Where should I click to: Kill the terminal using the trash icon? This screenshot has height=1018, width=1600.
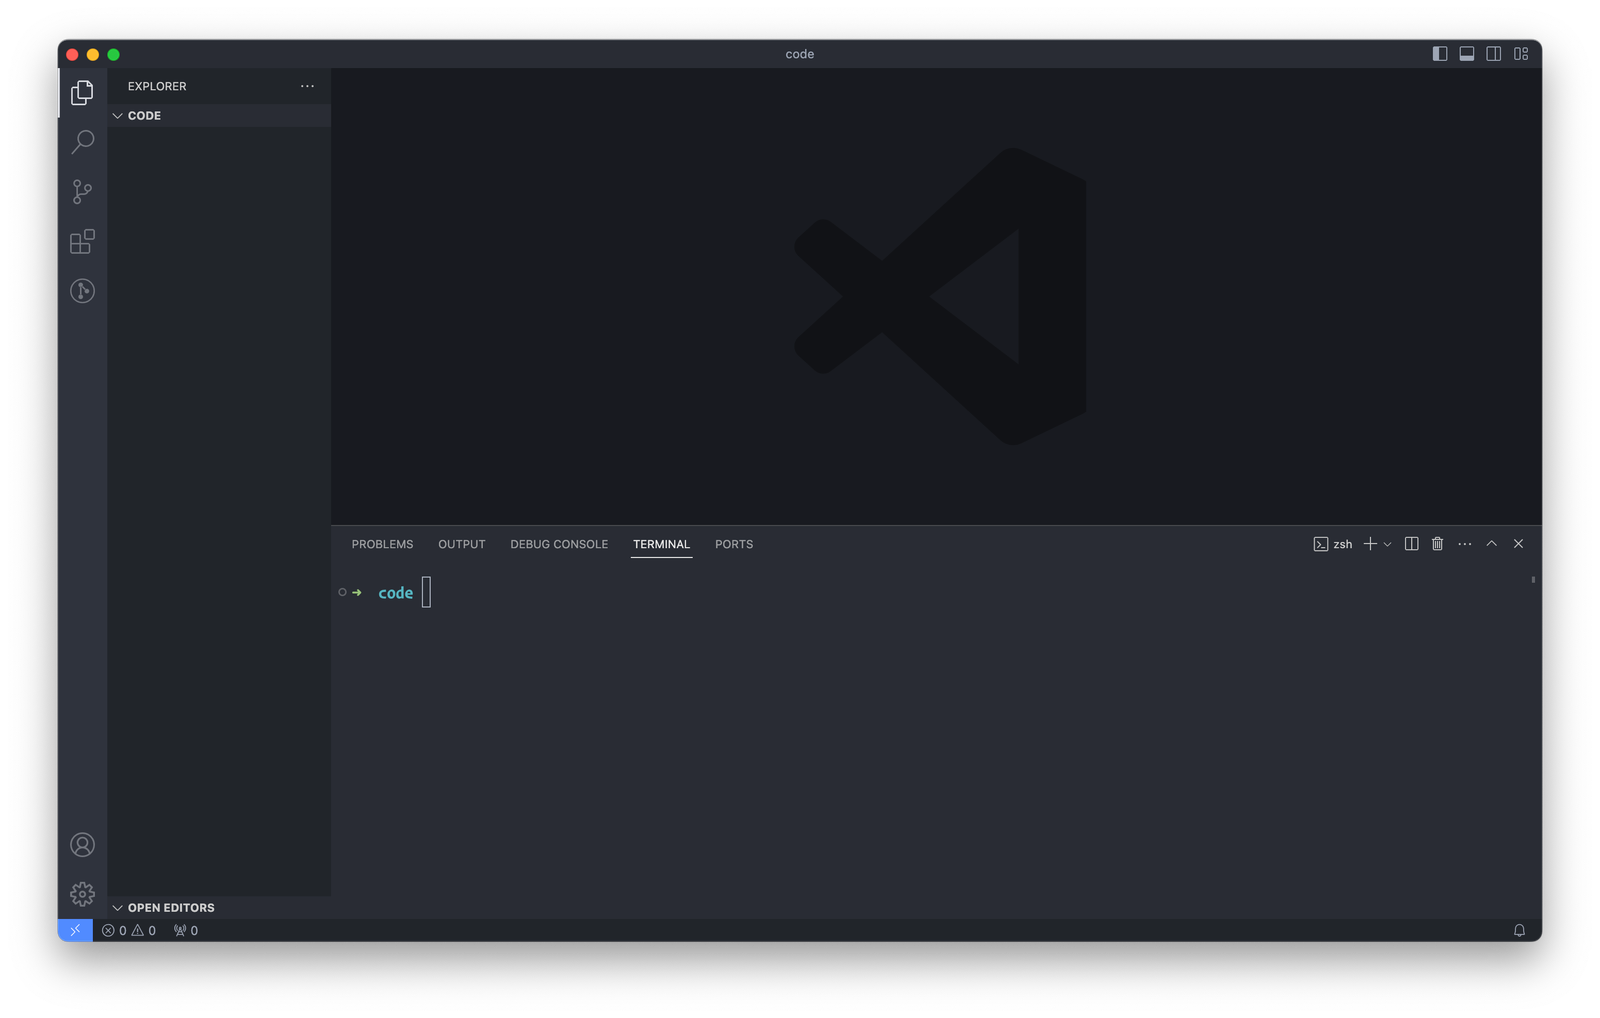(x=1438, y=544)
